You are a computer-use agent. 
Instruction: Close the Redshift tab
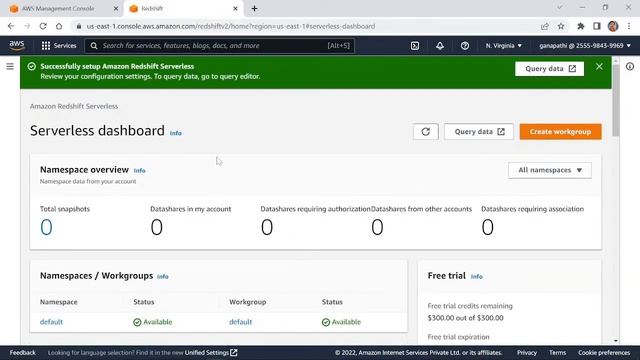point(235,9)
